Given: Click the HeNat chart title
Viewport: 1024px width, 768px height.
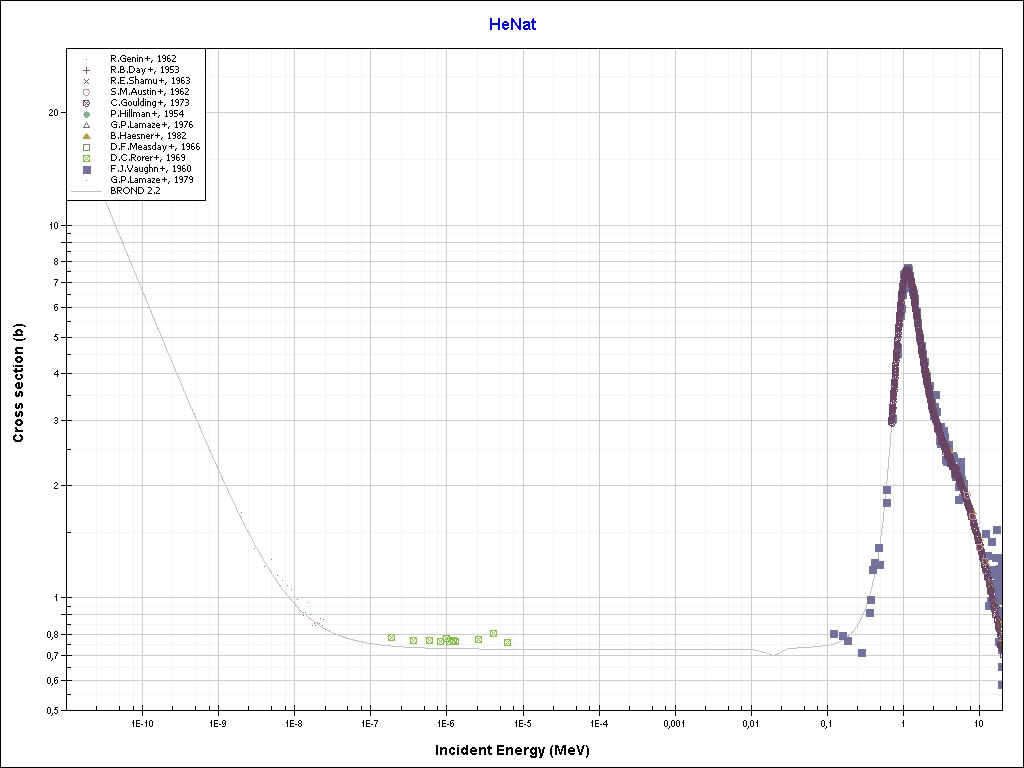Looking at the screenshot, I should [512, 25].
